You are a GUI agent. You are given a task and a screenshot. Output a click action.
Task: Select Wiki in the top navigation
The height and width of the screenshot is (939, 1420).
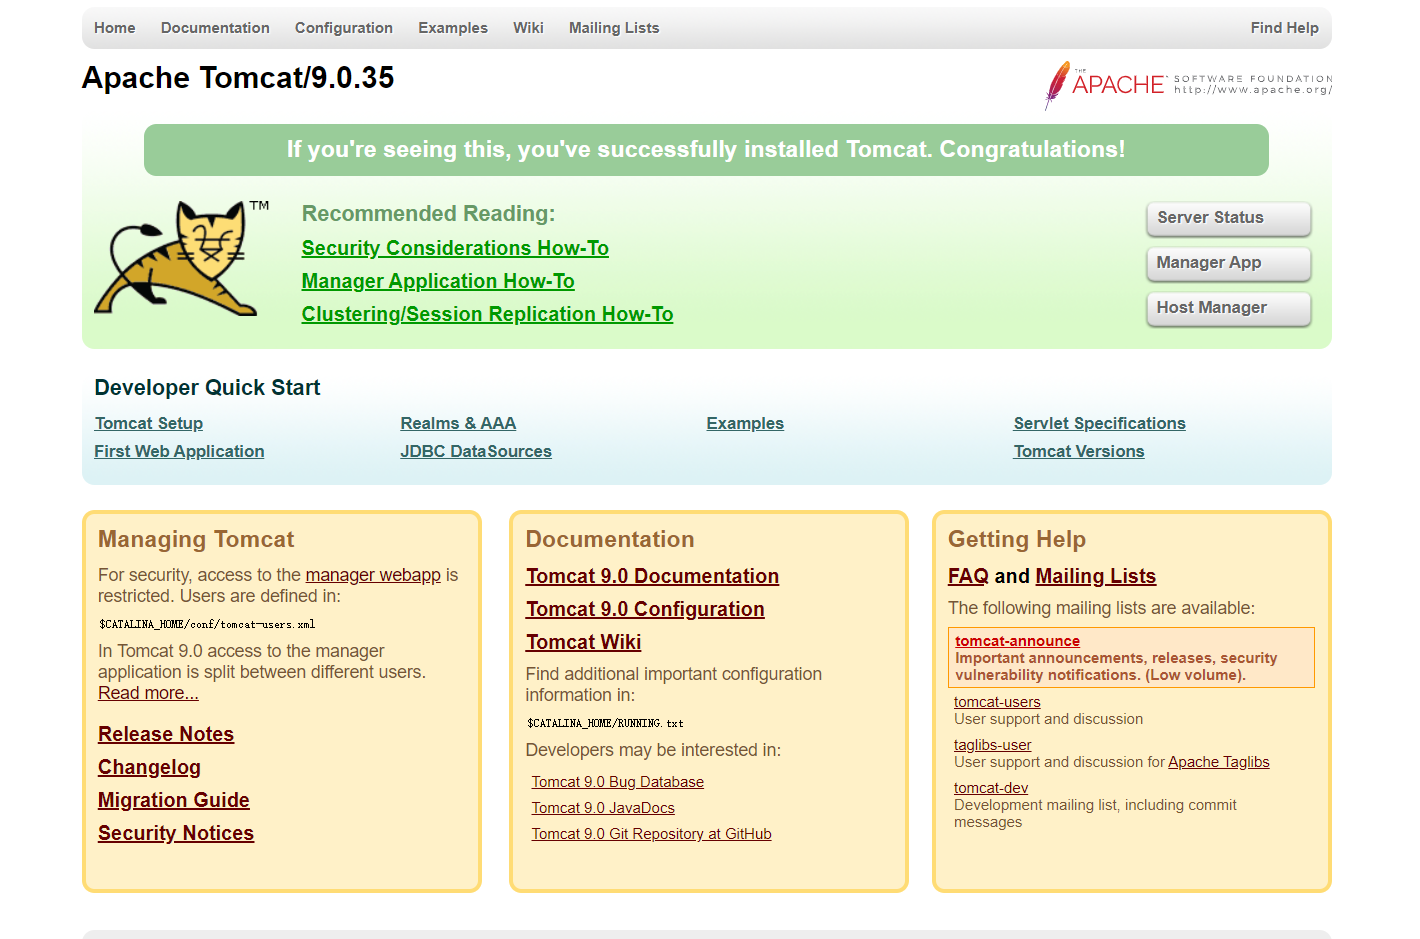(x=528, y=28)
